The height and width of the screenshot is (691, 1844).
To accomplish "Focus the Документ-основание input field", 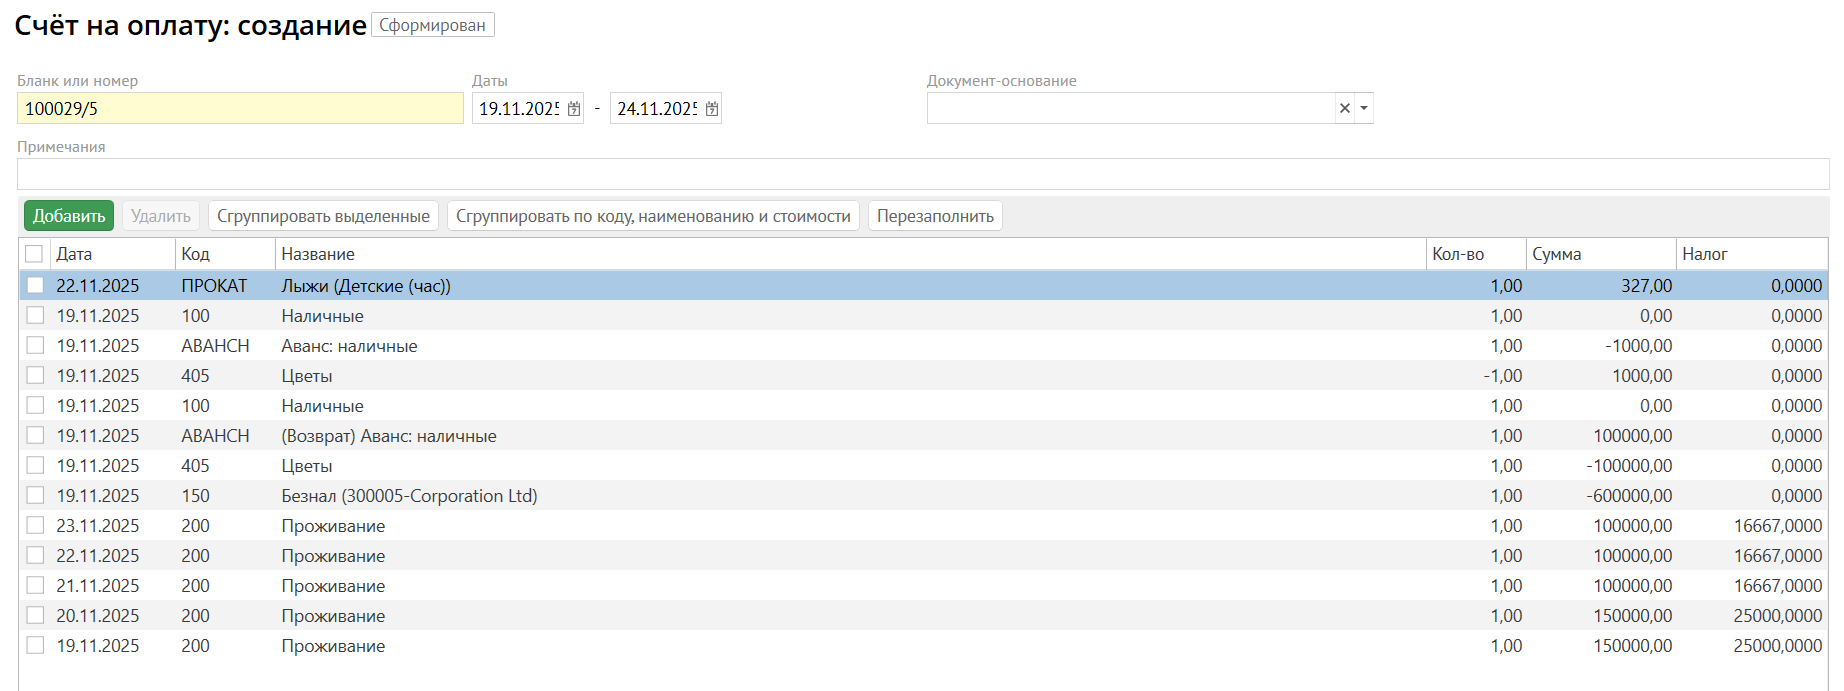I will click(1132, 108).
